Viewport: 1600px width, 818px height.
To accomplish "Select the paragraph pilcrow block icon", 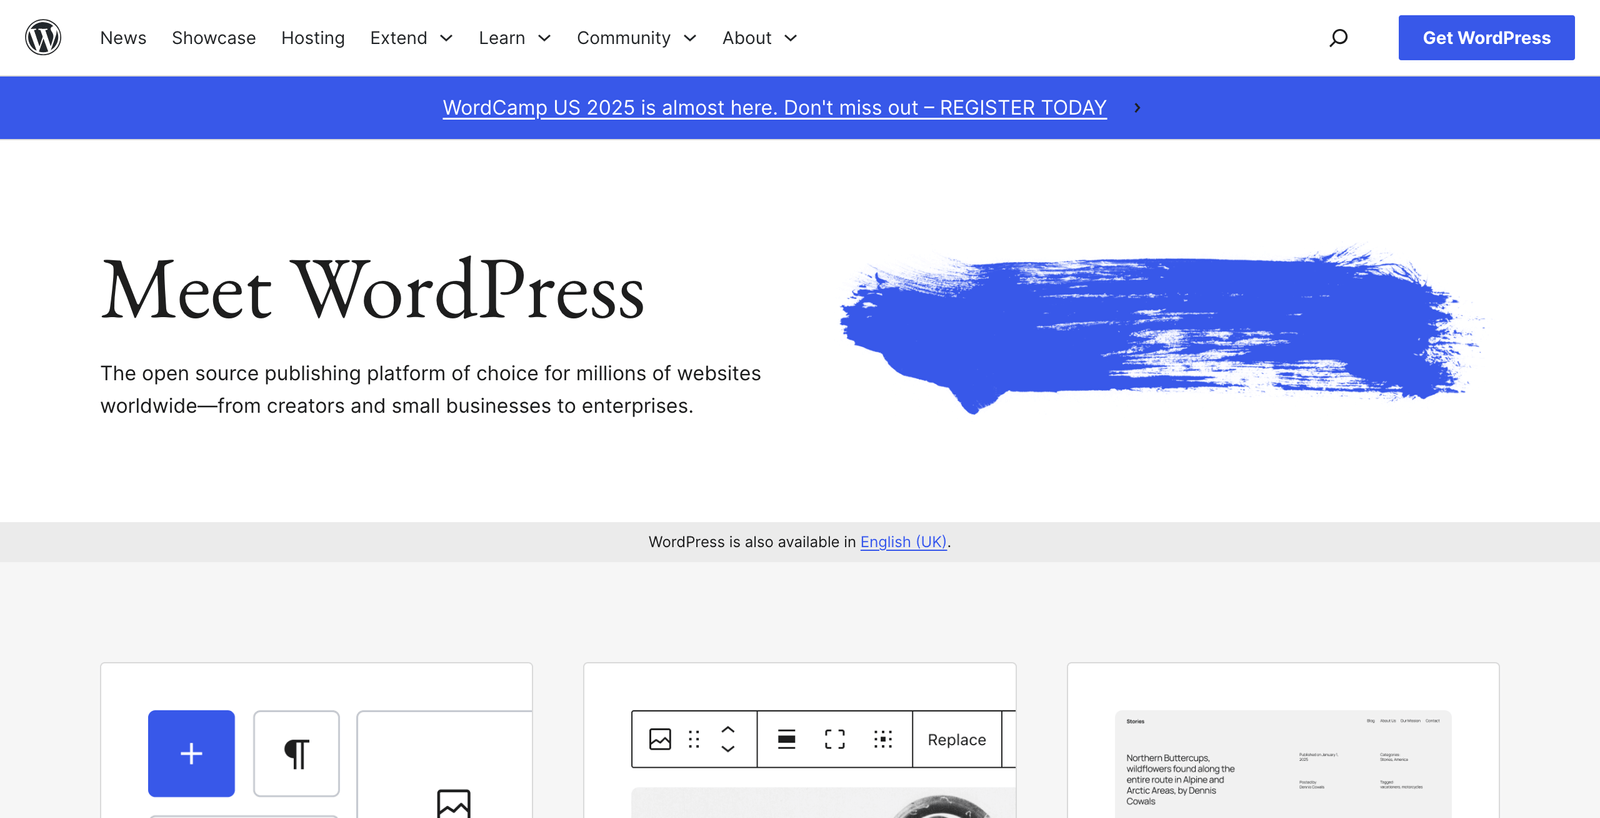I will (x=296, y=753).
